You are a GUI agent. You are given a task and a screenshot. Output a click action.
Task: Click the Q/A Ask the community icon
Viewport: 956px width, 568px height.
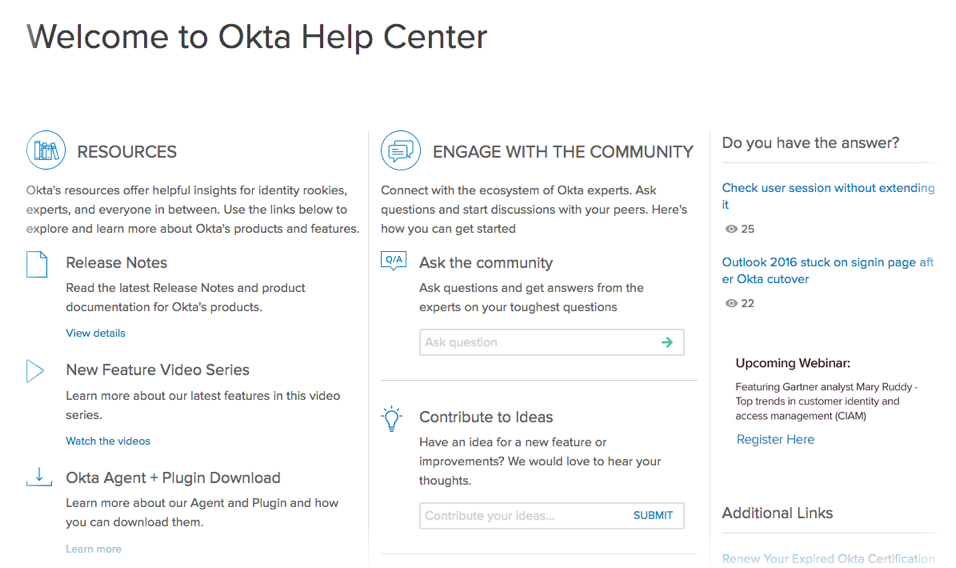394,262
